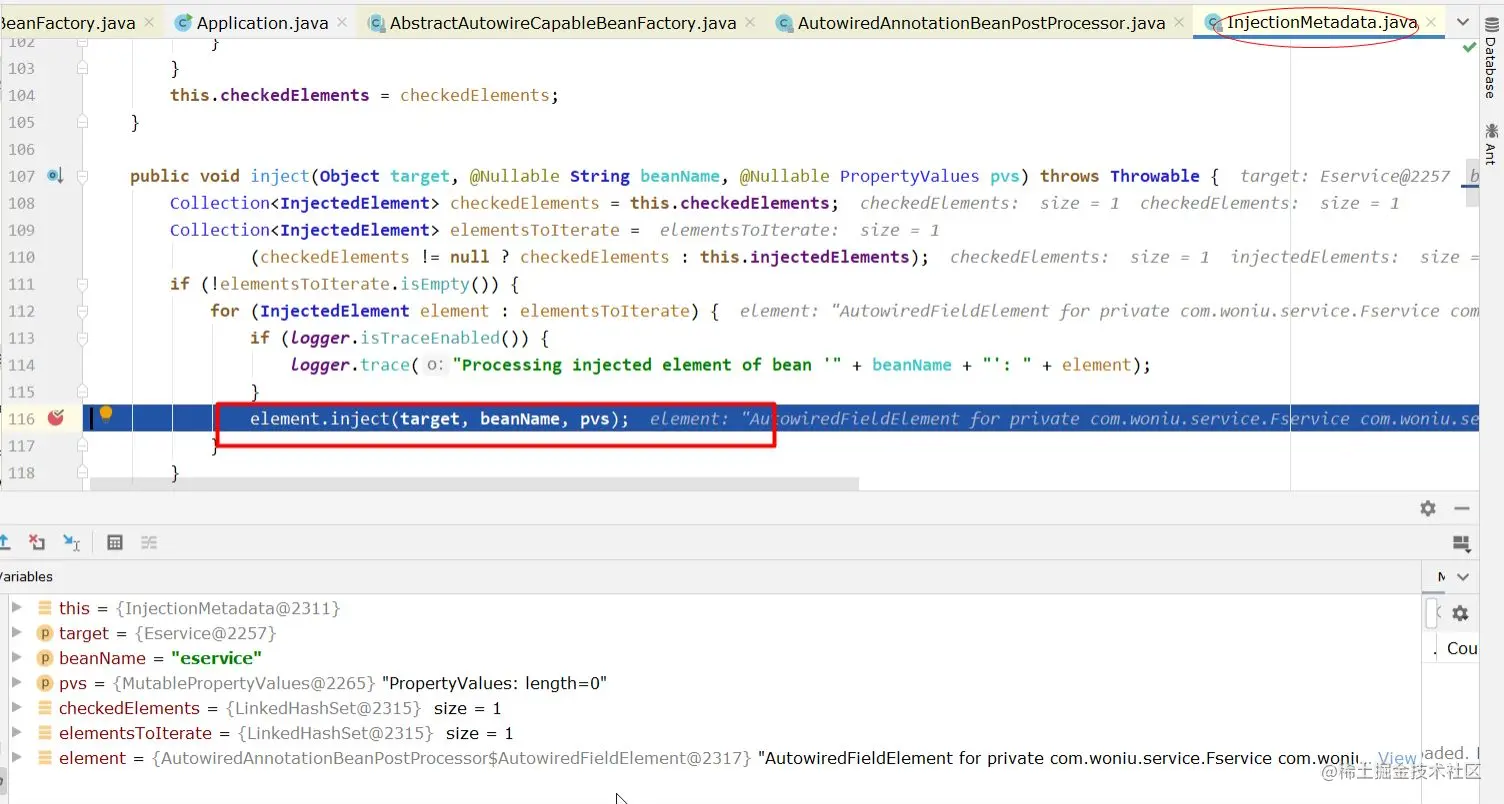Click the Trace Current Stream Chain icon
Viewport: 1504px width, 804px height.
(x=149, y=542)
